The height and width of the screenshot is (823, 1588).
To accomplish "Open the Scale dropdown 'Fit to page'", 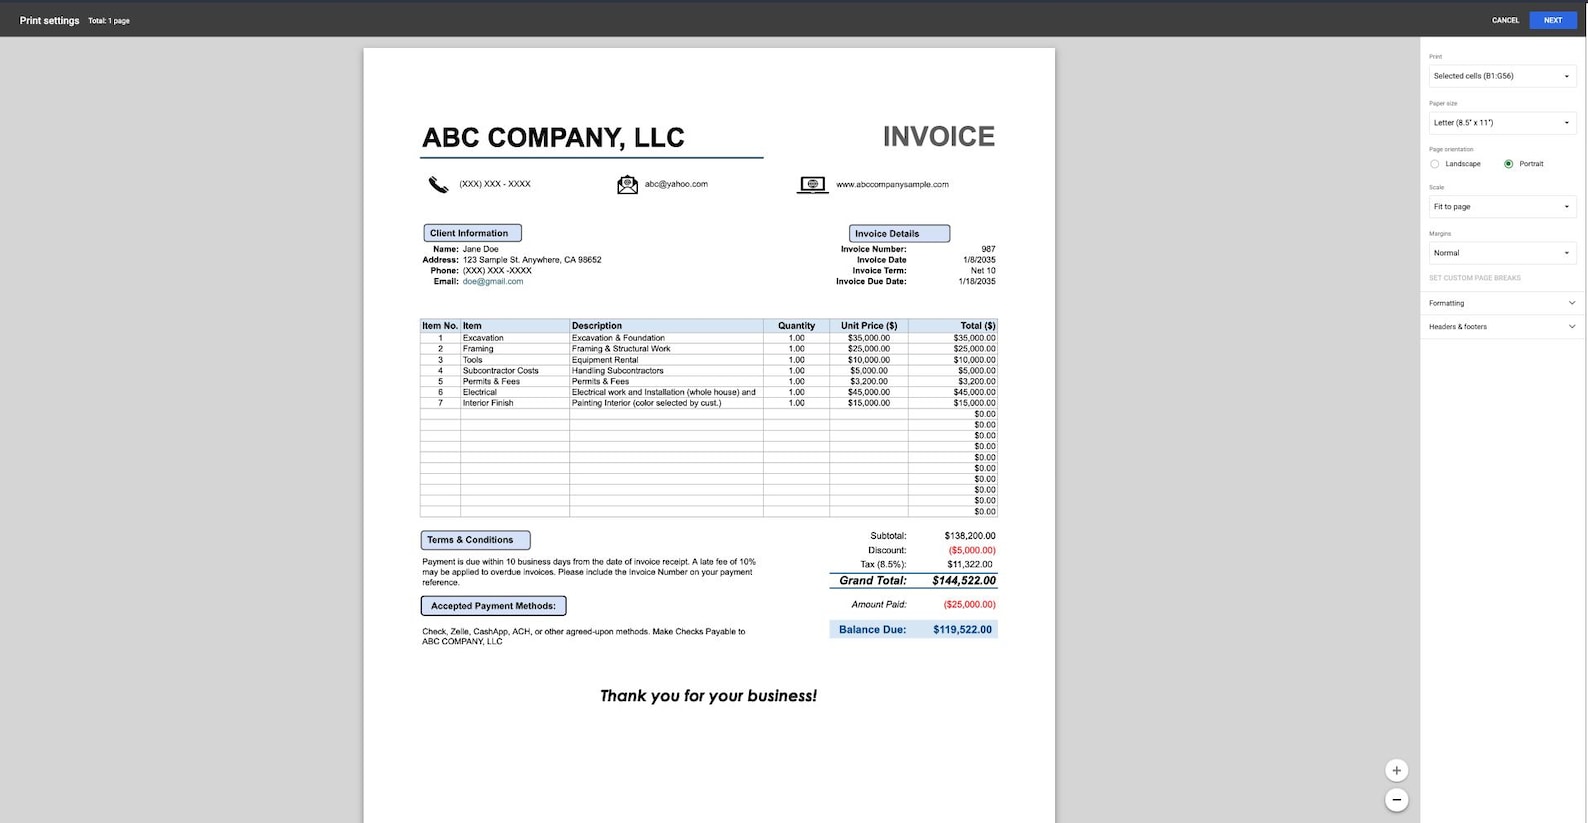I will (1502, 207).
